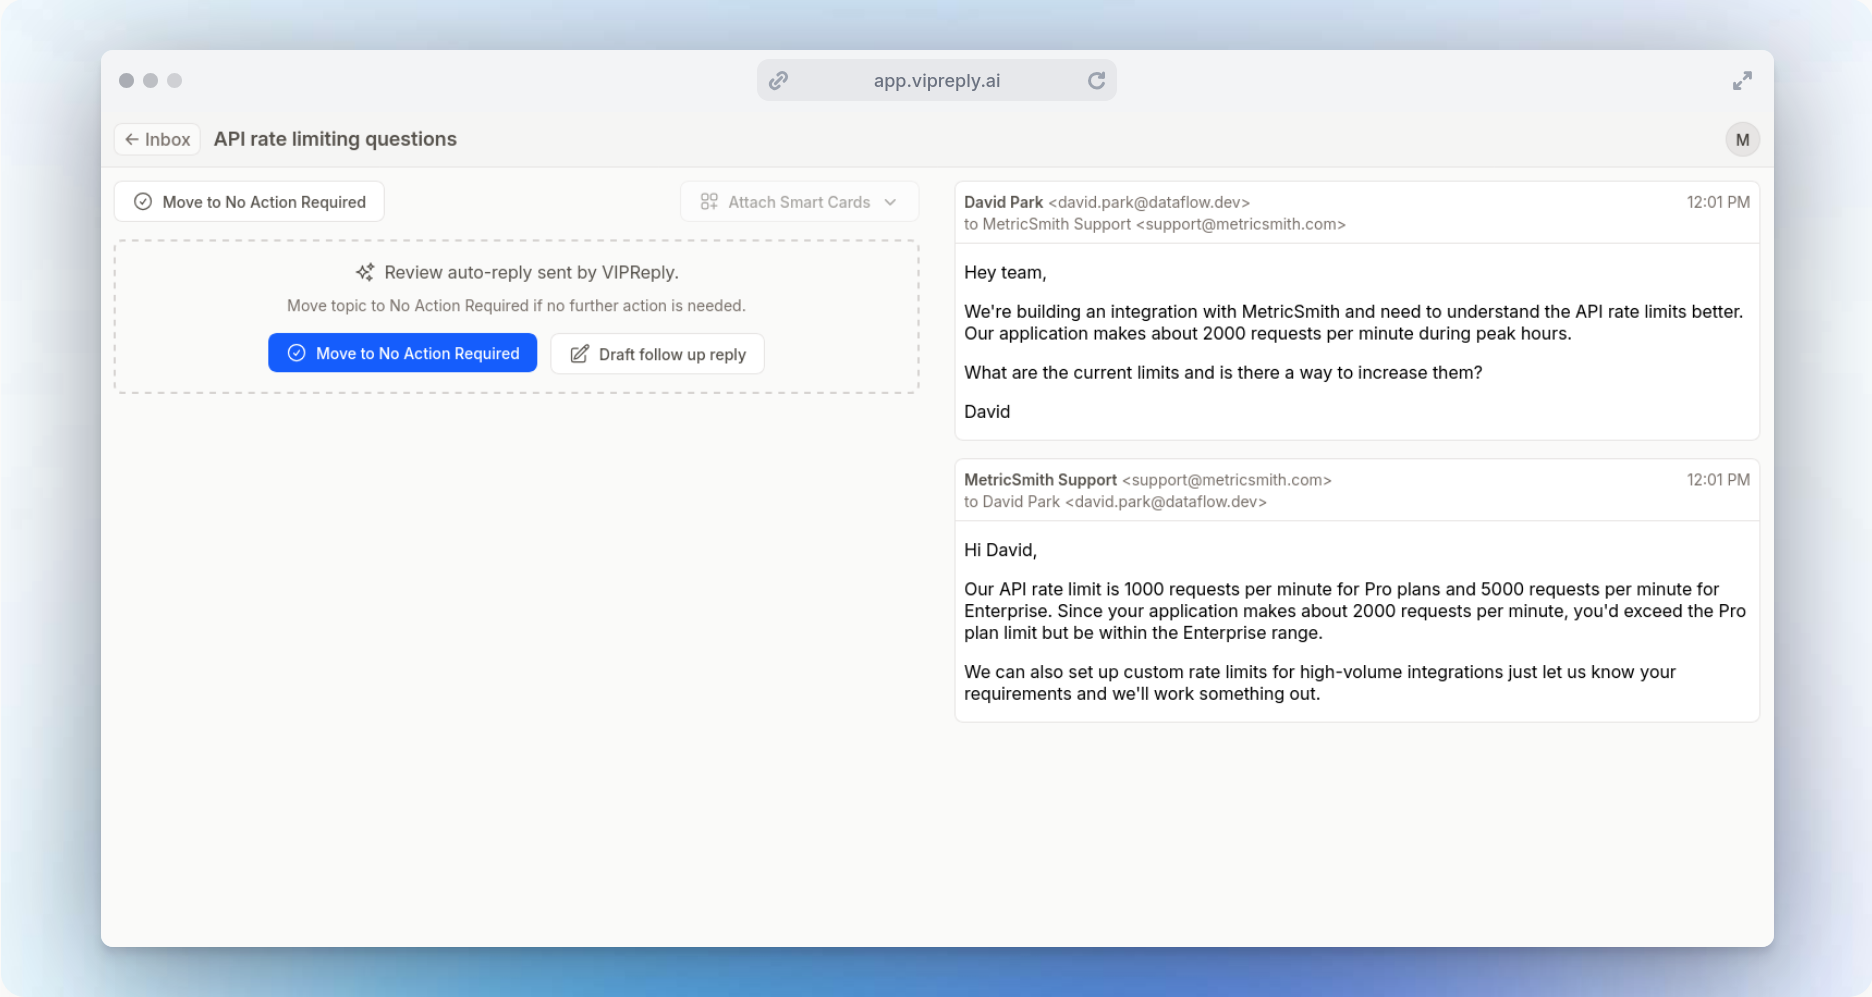The height and width of the screenshot is (997, 1872).
Task: Select the API rate limiting questions title
Action: [334, 139]
